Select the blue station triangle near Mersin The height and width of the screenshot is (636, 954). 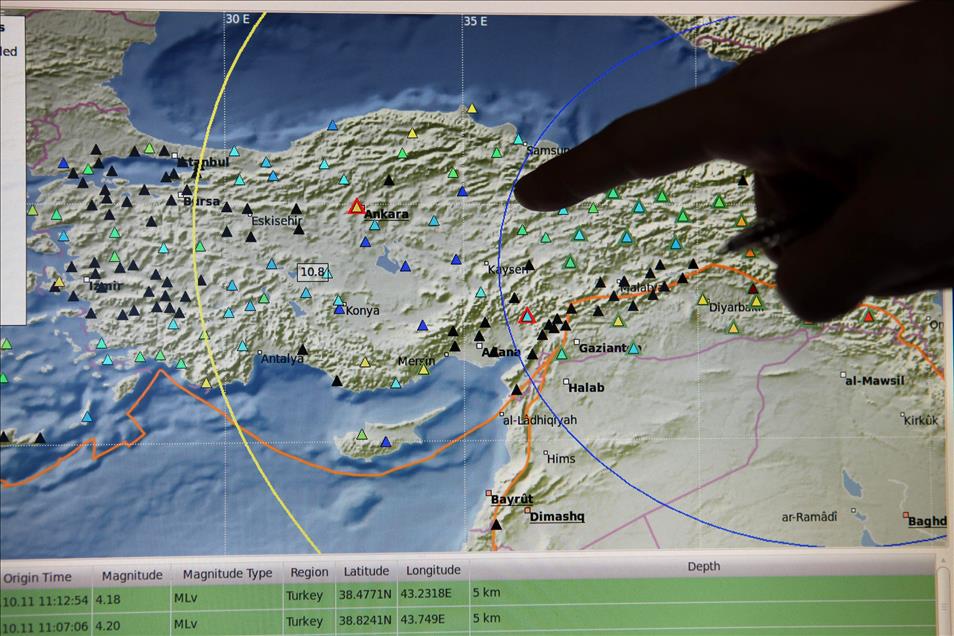423,325
